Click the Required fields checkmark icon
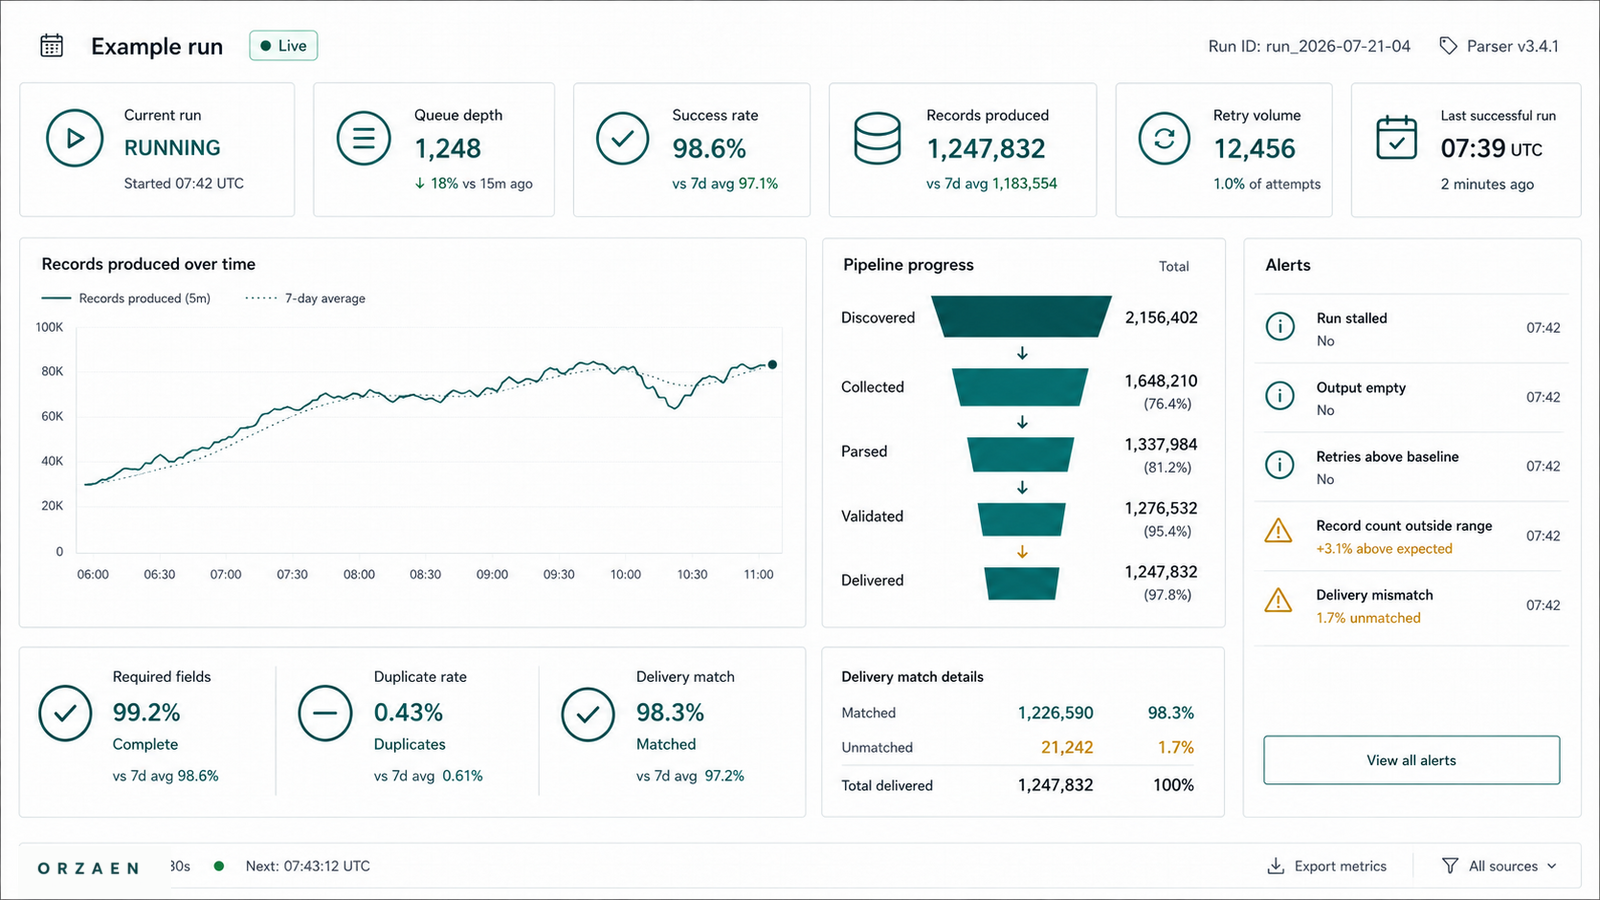This screenshot has height=900, width=1600. tap(65, 714)
